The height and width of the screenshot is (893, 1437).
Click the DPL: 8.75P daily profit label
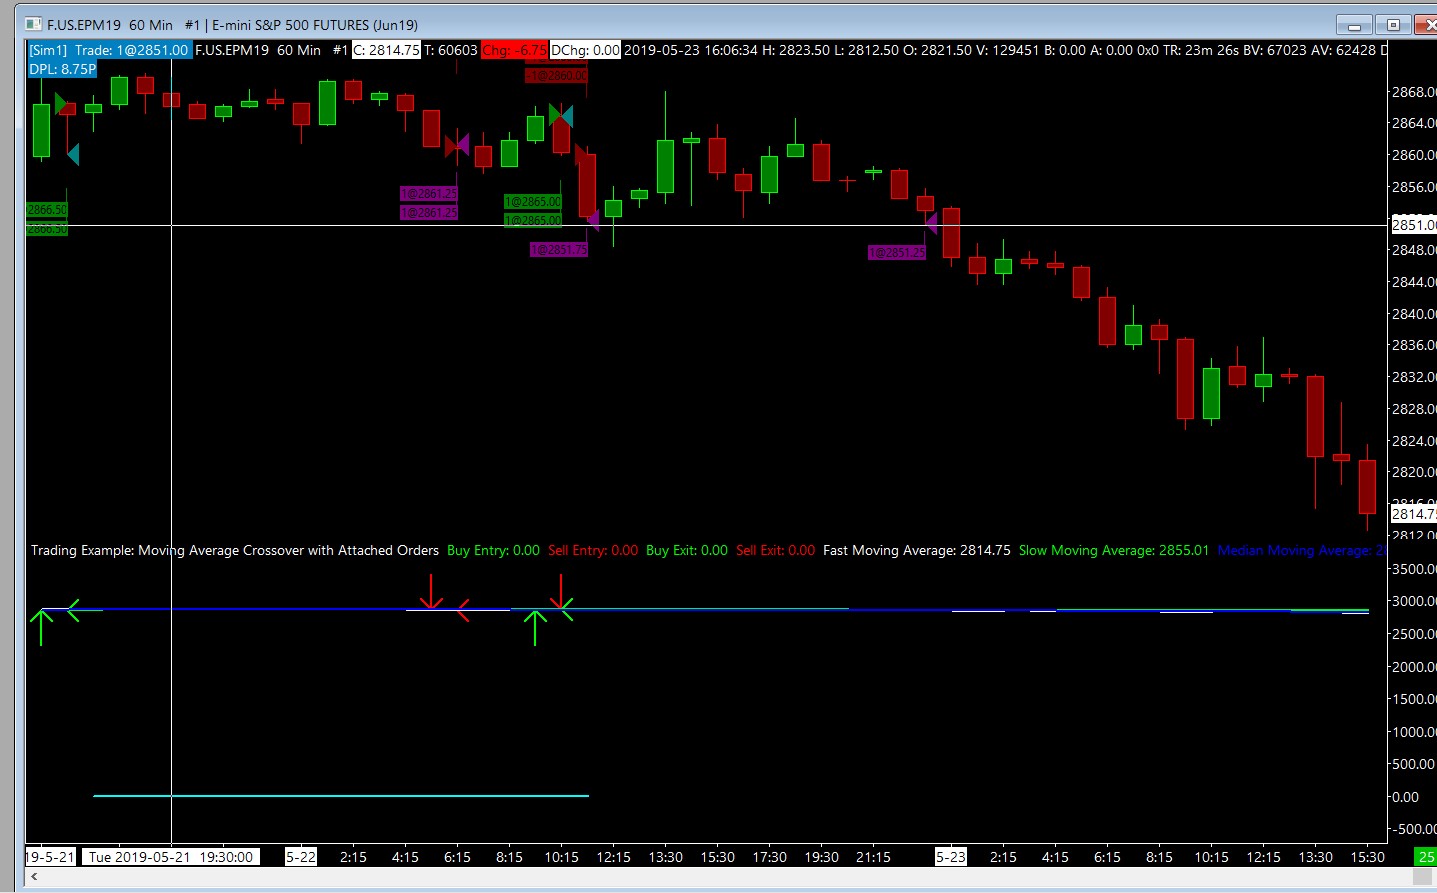tap(62, 69)
